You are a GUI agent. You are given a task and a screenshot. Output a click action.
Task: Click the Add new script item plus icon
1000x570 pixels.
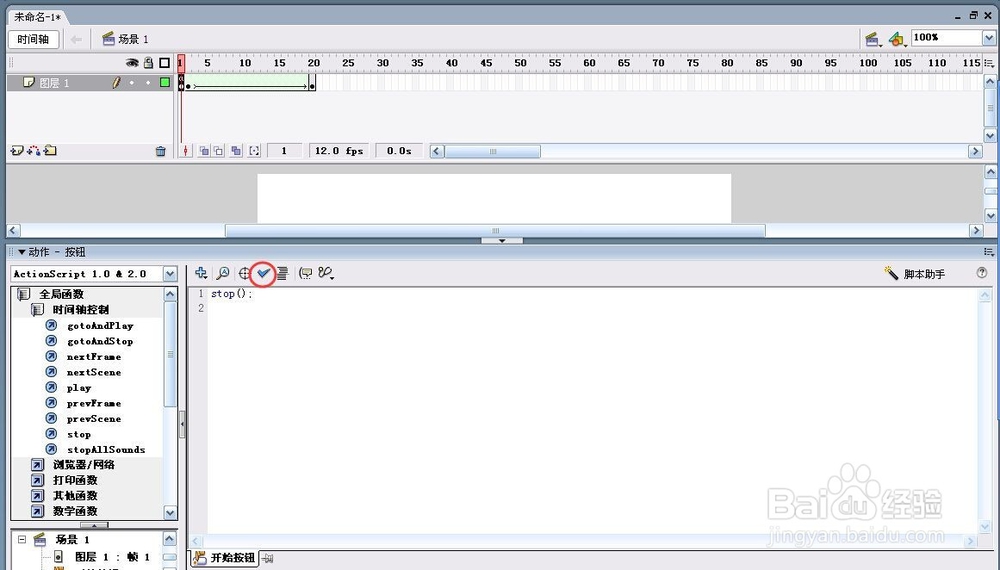[201, 273]
